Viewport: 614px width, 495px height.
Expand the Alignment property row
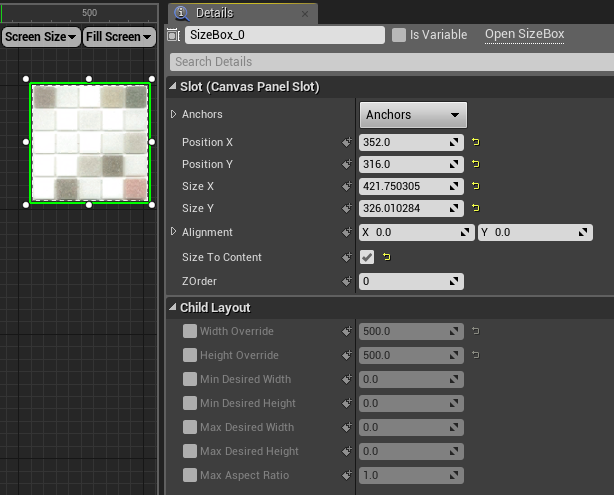click(173, 232)
